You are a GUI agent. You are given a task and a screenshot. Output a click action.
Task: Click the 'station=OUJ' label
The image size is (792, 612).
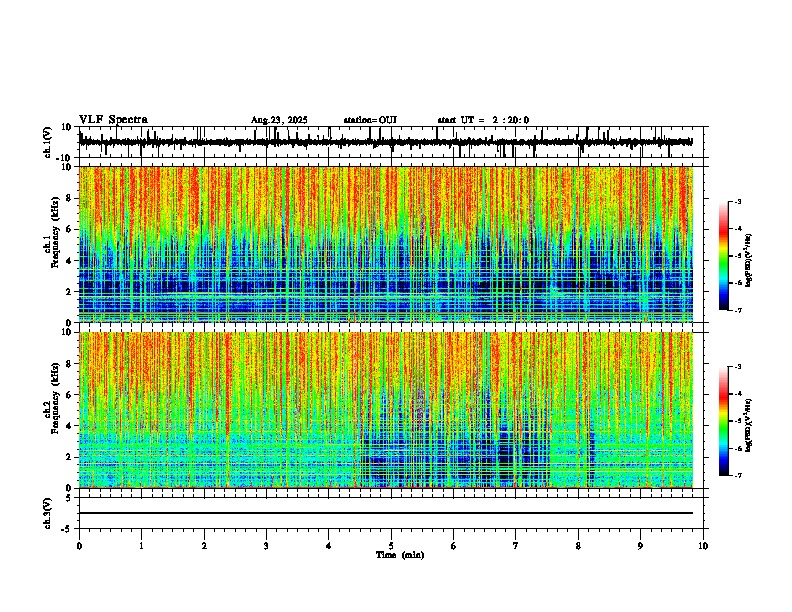pos(370,120)
